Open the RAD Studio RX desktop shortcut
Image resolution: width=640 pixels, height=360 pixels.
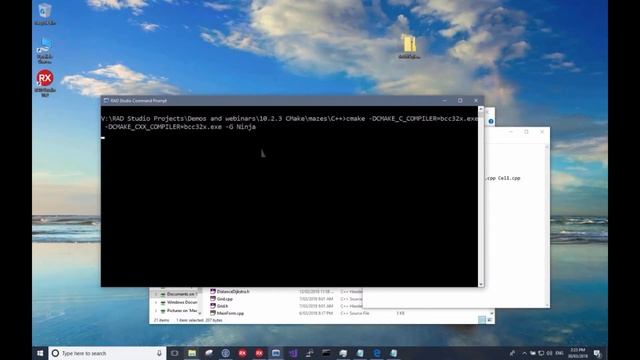click(x=45, y=83)
